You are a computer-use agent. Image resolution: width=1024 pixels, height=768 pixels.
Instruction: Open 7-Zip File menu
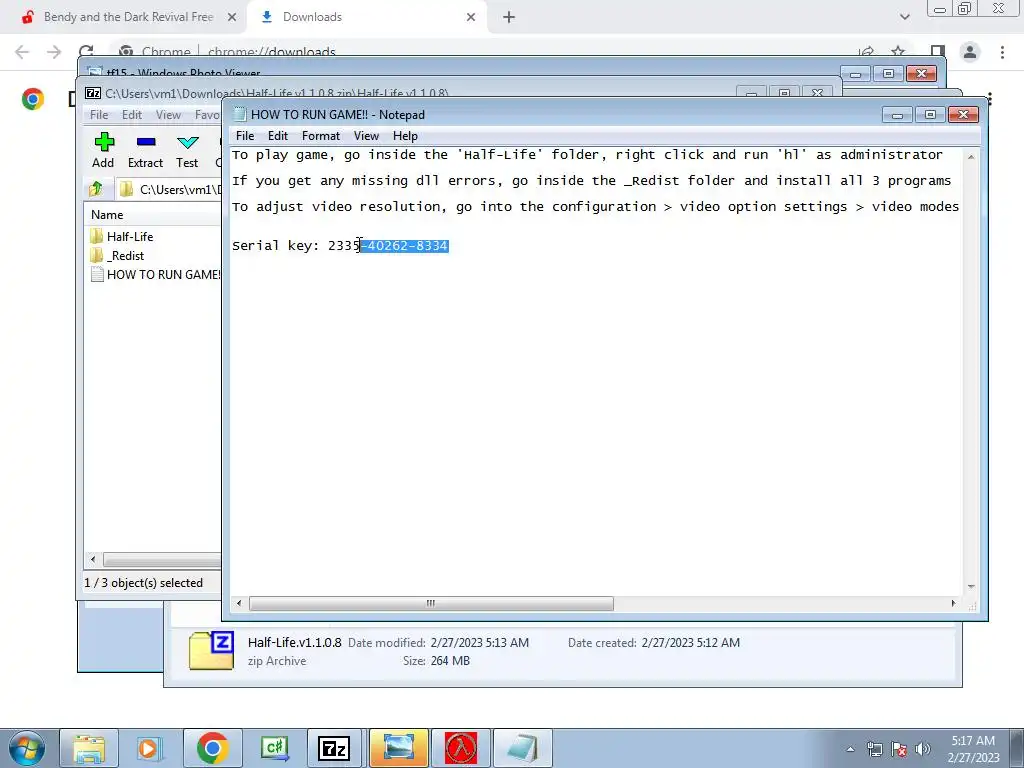pos(99,115)
